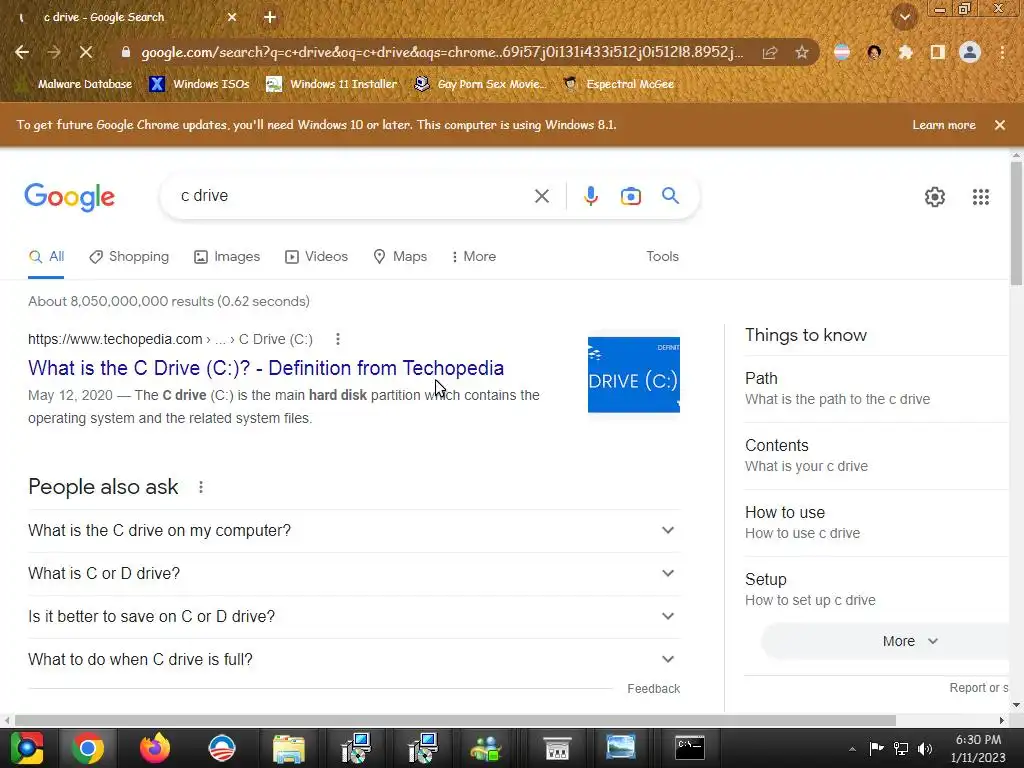
Task: Expand 'What to do when C drive is full?'
Action: (x=353, y=660)
